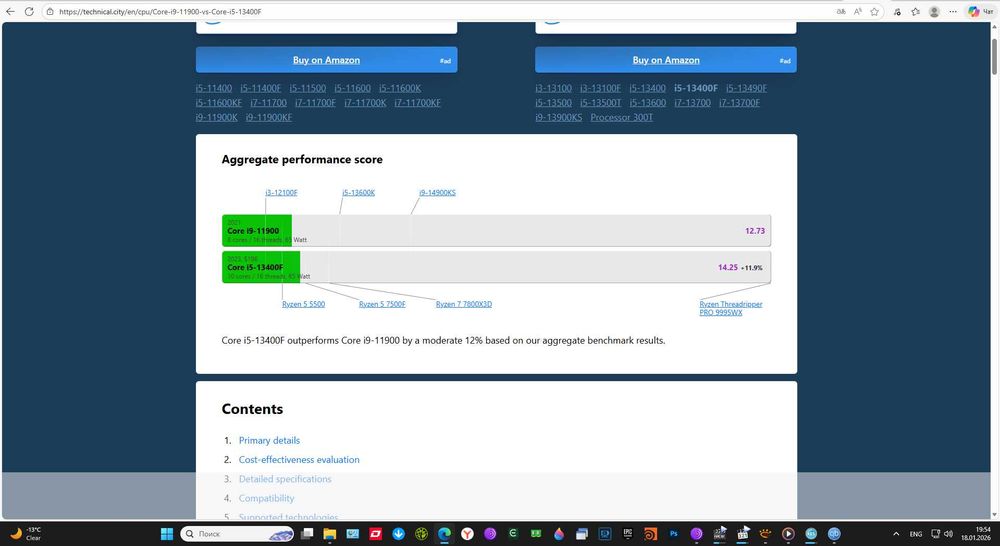Open the i5-11600 link
Screen dimensions: 1000x546
click(x=352, y=88)
